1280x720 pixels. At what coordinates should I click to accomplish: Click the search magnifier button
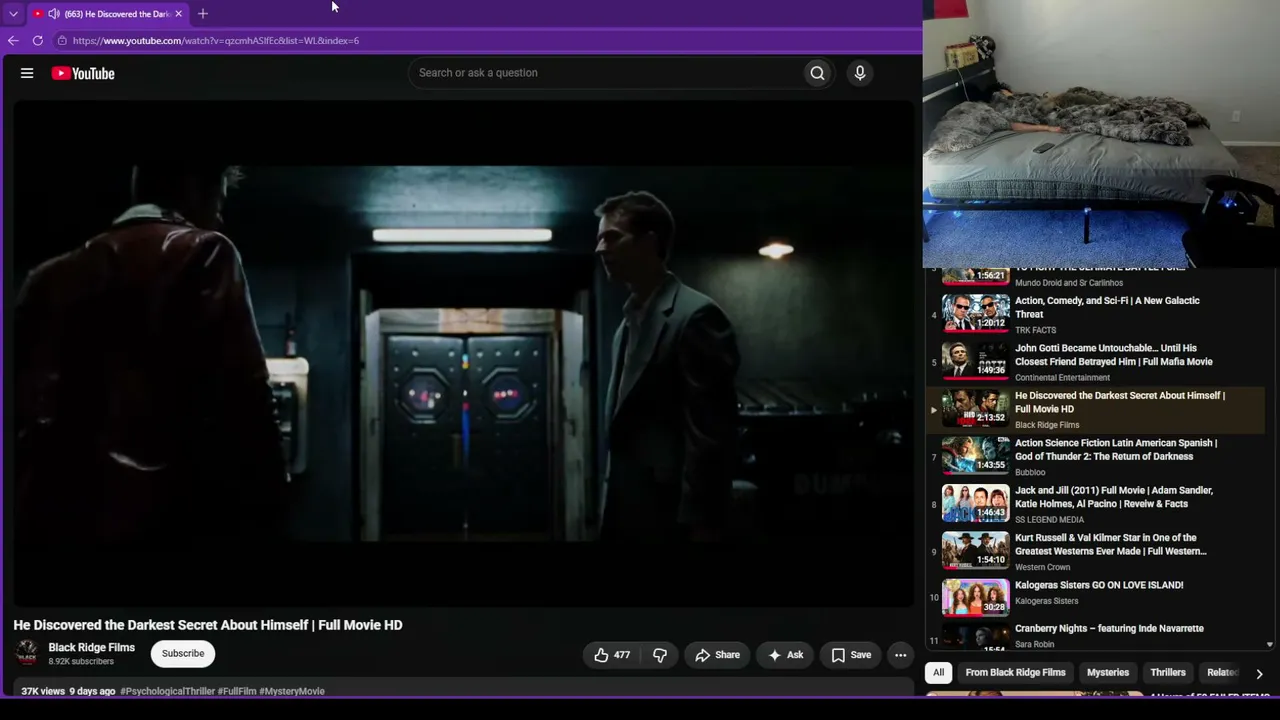817,73
